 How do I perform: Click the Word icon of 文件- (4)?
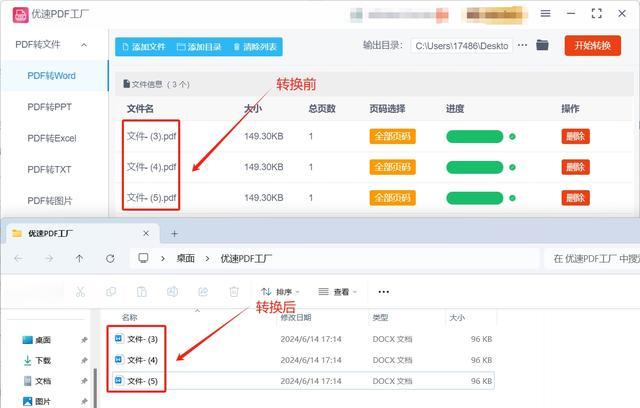tap(119, 359)
